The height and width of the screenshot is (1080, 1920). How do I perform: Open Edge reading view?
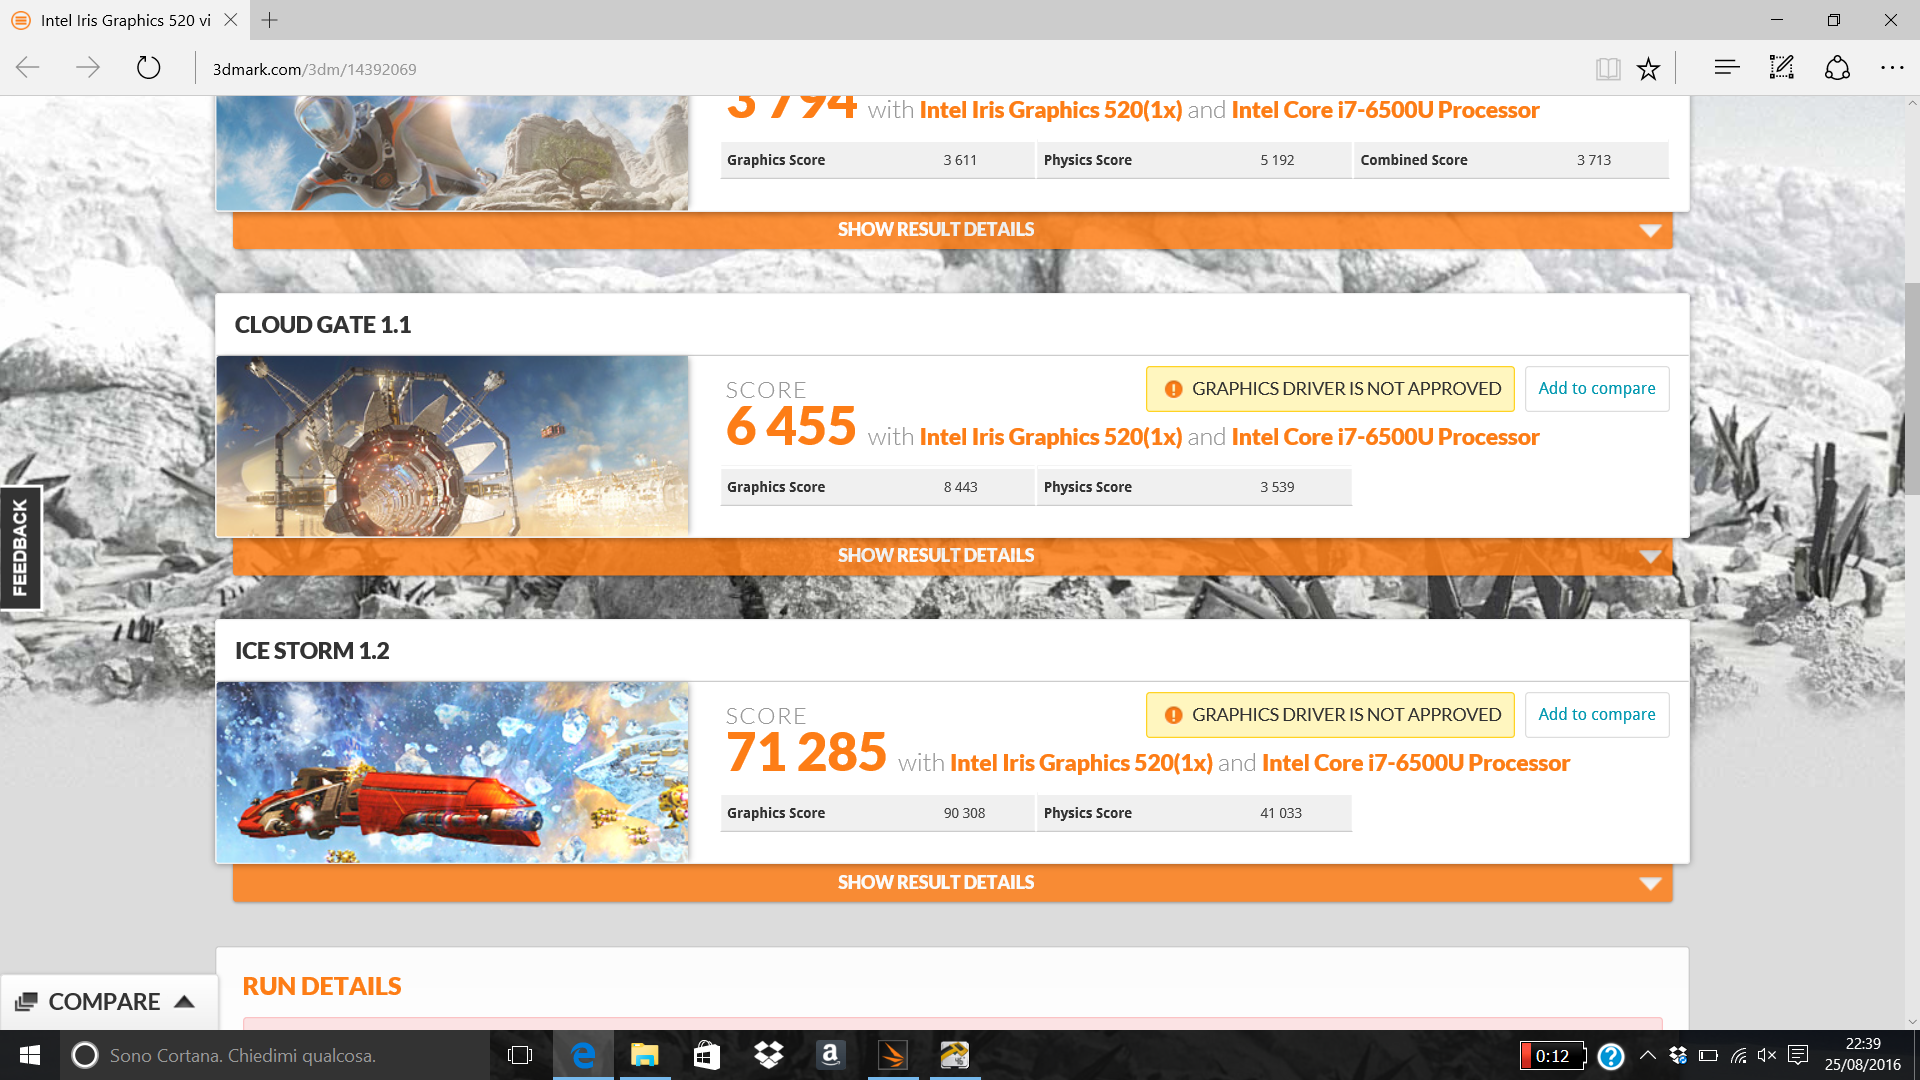pyautogui.click(x=1608, y=68)
